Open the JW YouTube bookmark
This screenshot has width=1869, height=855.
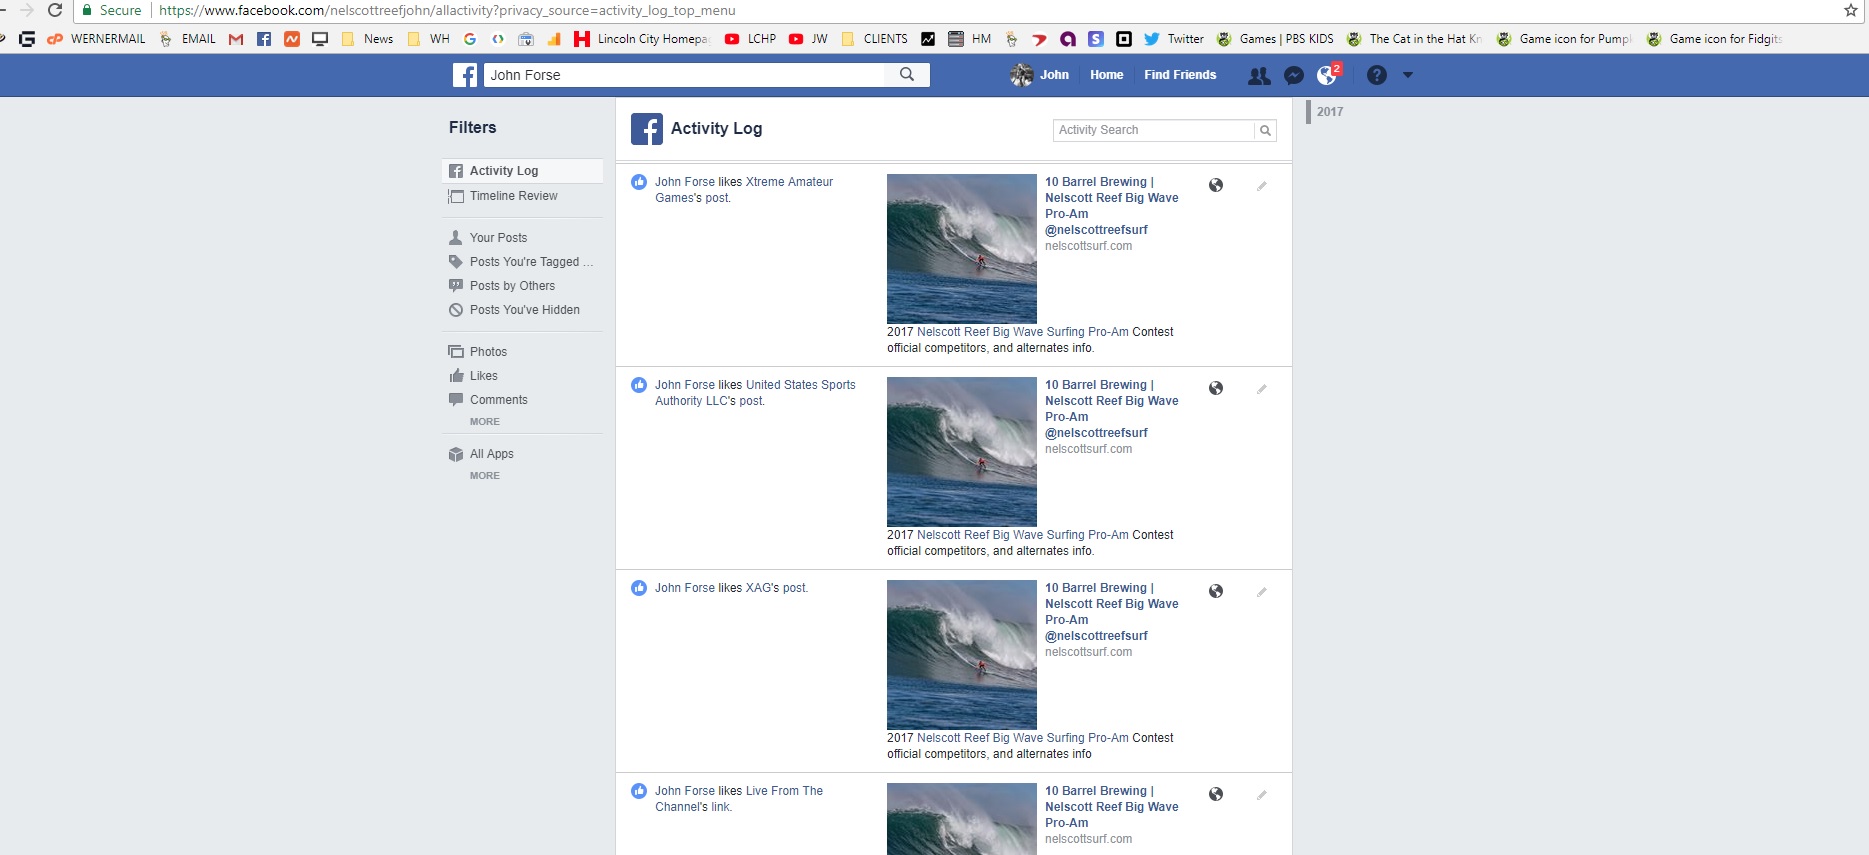coord(808,39)
